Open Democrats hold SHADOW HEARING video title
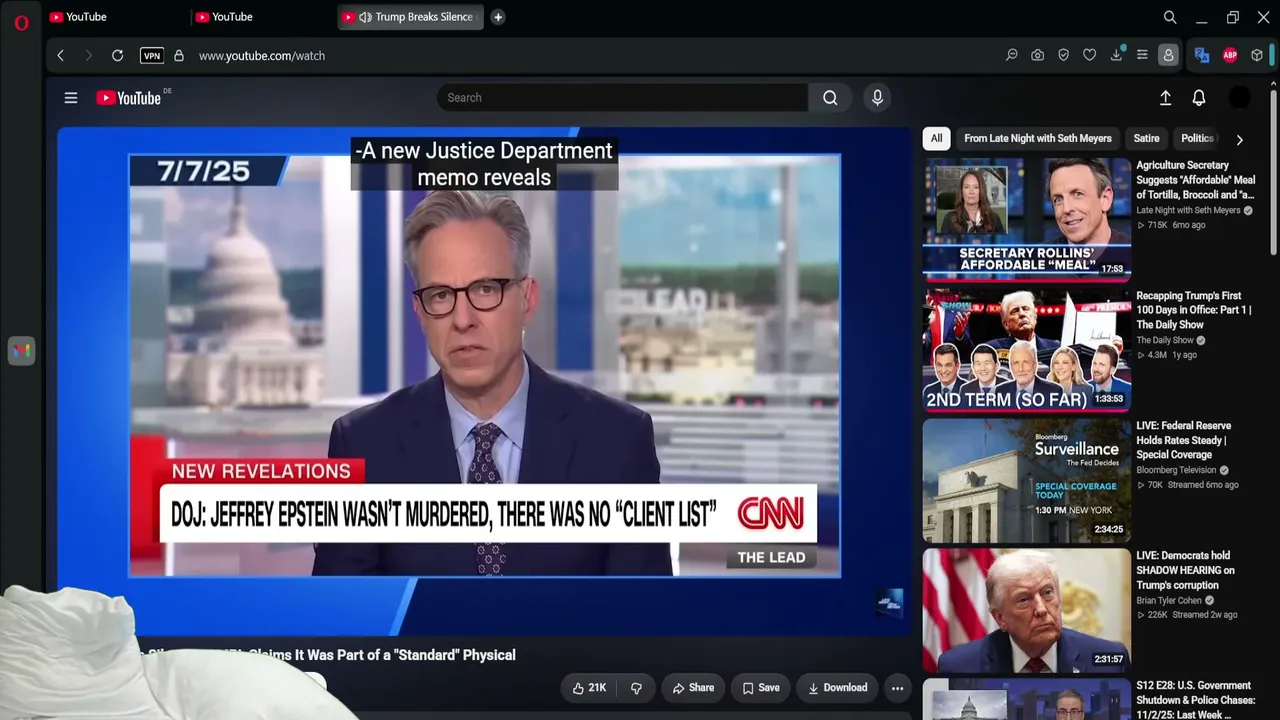This screenshot has width=1280, height=720. 1185,570
